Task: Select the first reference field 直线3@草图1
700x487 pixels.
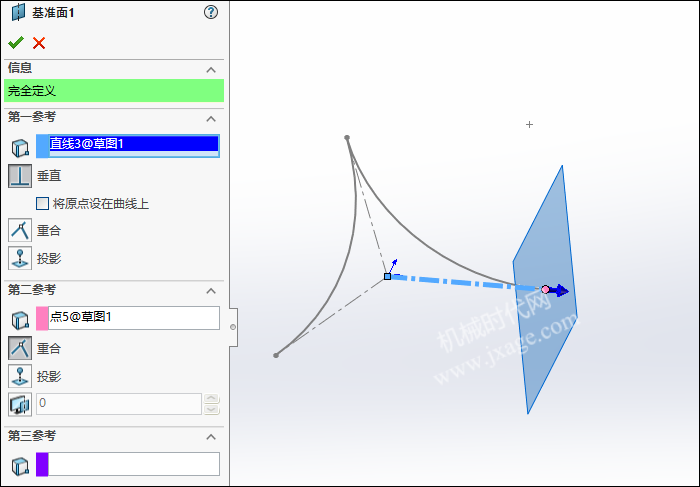Action: 134,146
